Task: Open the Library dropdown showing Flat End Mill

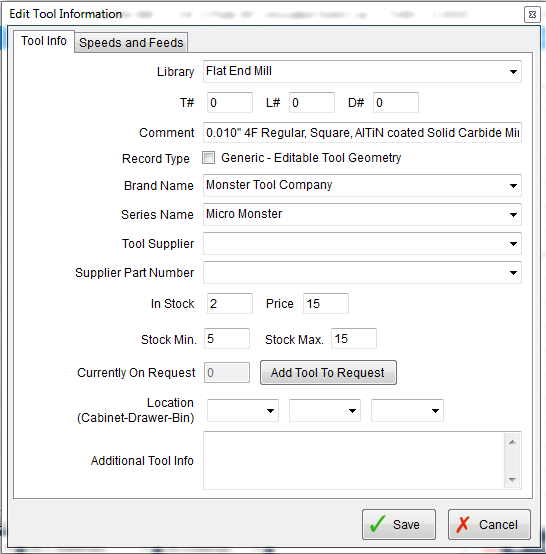Action: coord(362,72)
